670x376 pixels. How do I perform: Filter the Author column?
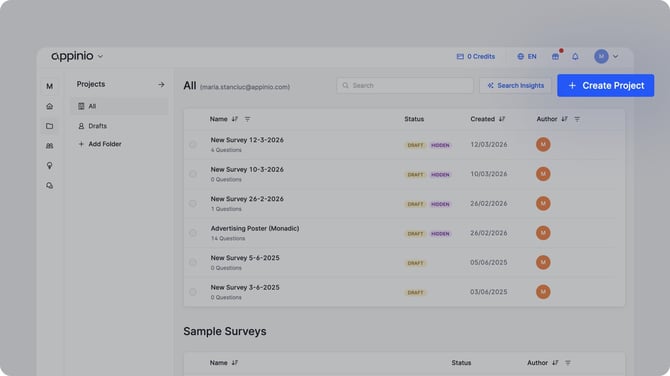pyautogui.click(x=577, y=119)
